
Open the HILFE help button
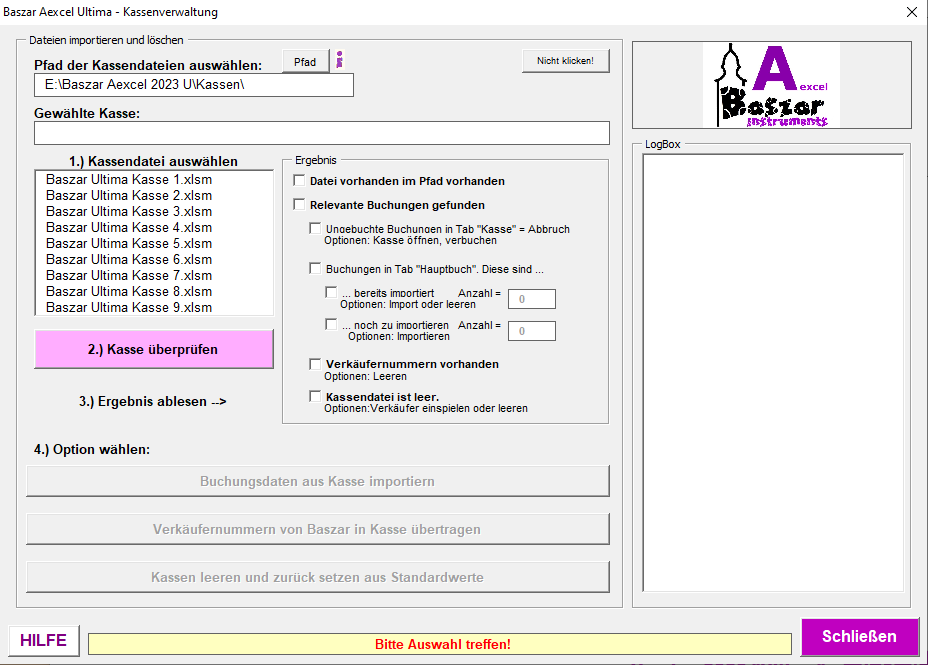[44, 640]
